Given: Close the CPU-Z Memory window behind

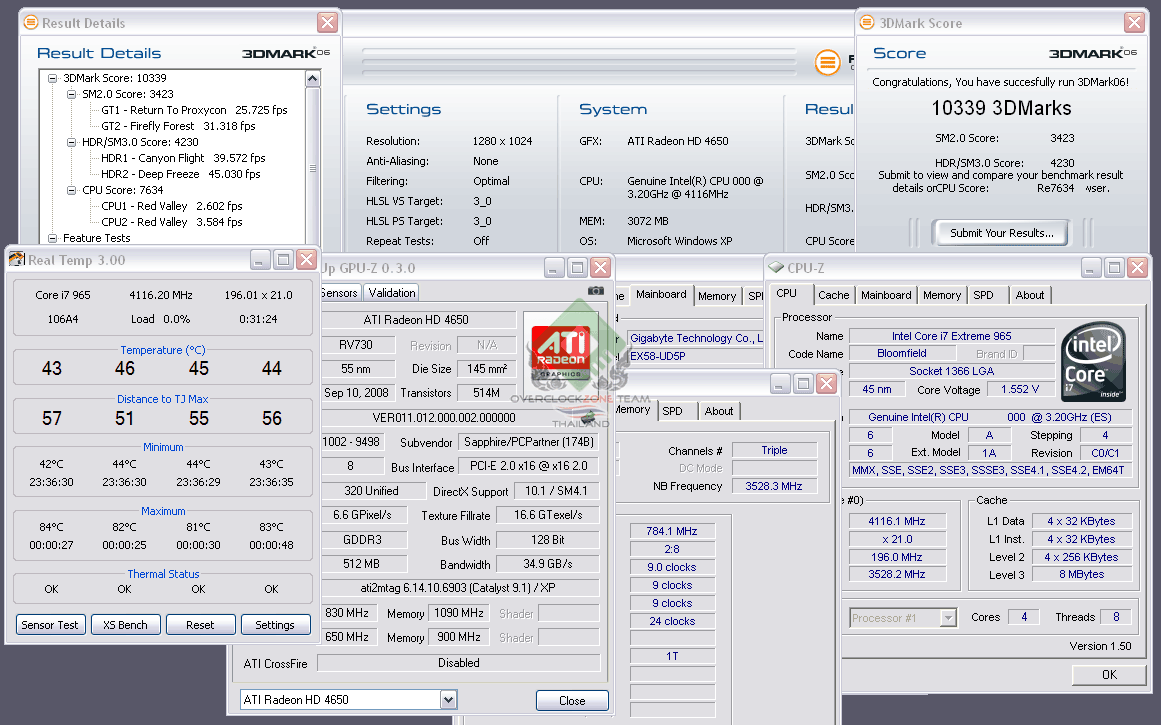Looking at the screenshot, I should pos(826,383).
